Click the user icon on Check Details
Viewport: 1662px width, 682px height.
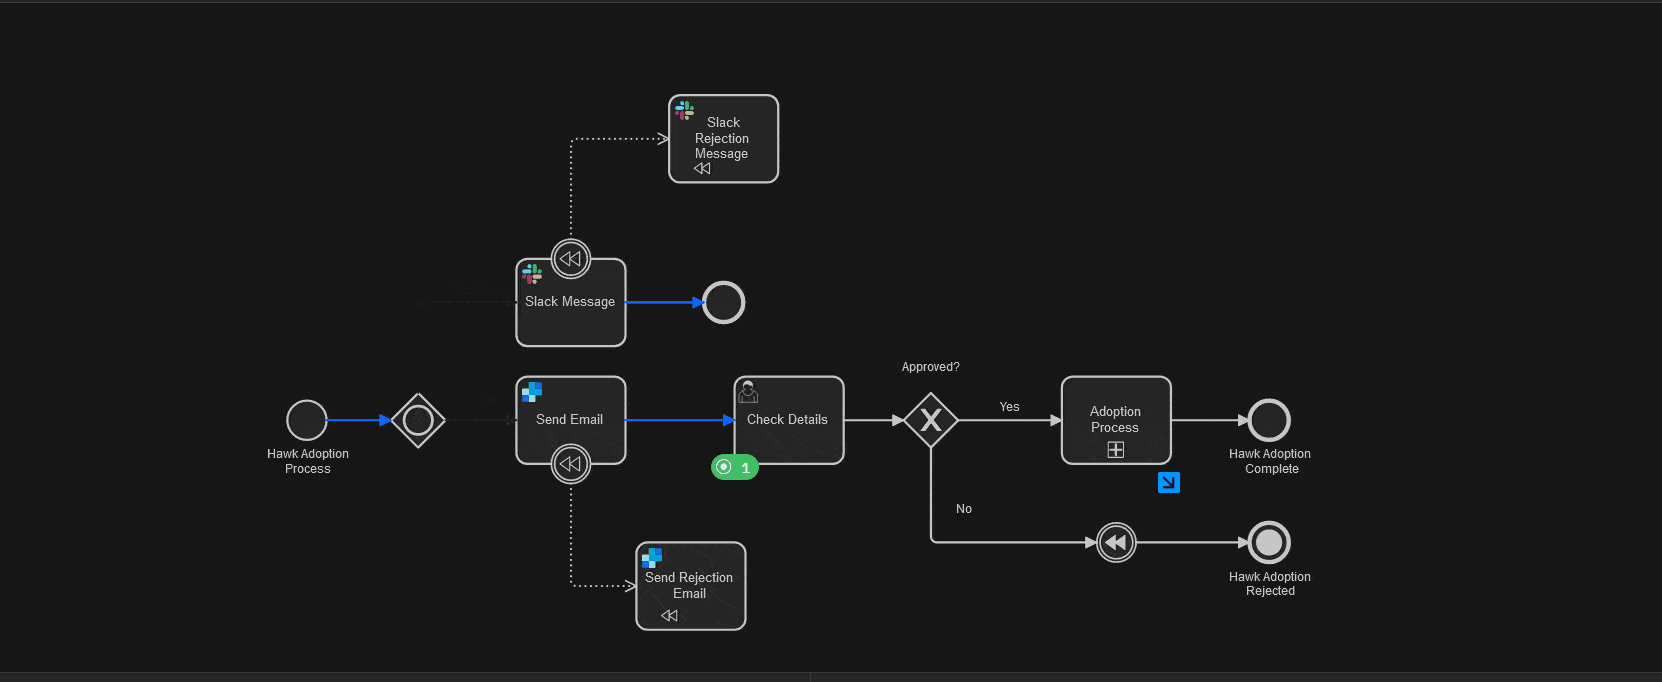[x=748, y=392]
